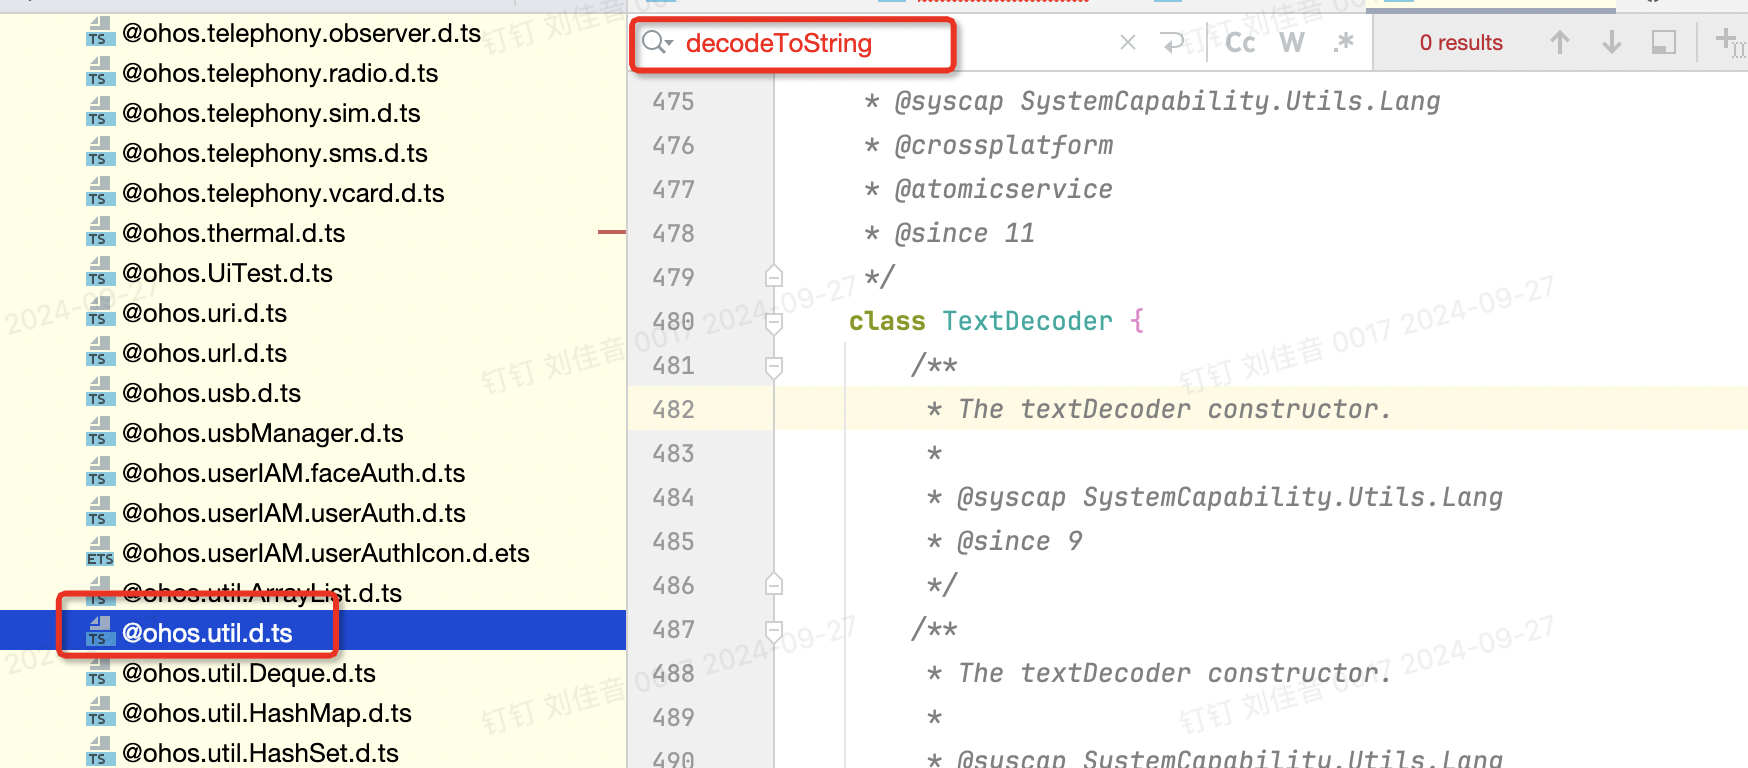Select @ohos.telephony.sms.d.ts in the tree
The height and width of the screenshot is (768, 1748).
pyautogui.click(x=274, y=153)
